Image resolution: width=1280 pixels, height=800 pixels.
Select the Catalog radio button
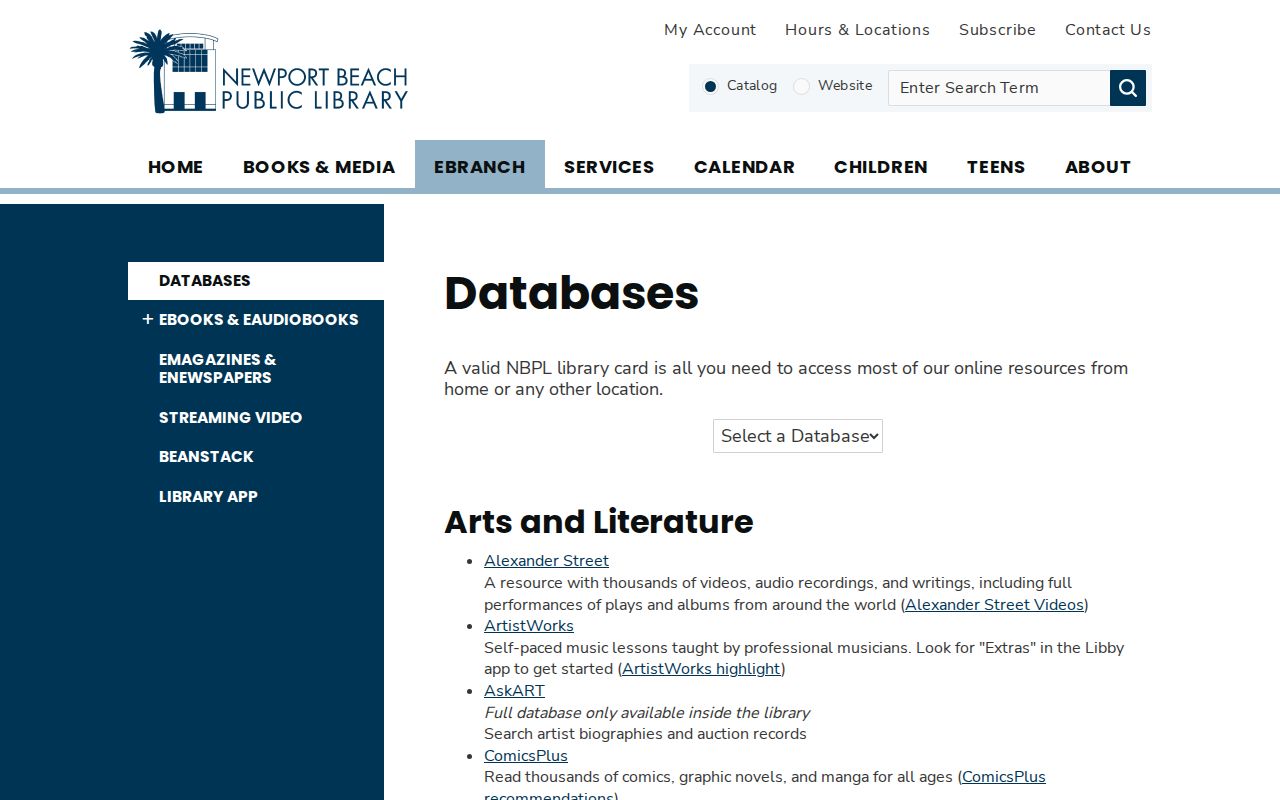tap(710, 86)
